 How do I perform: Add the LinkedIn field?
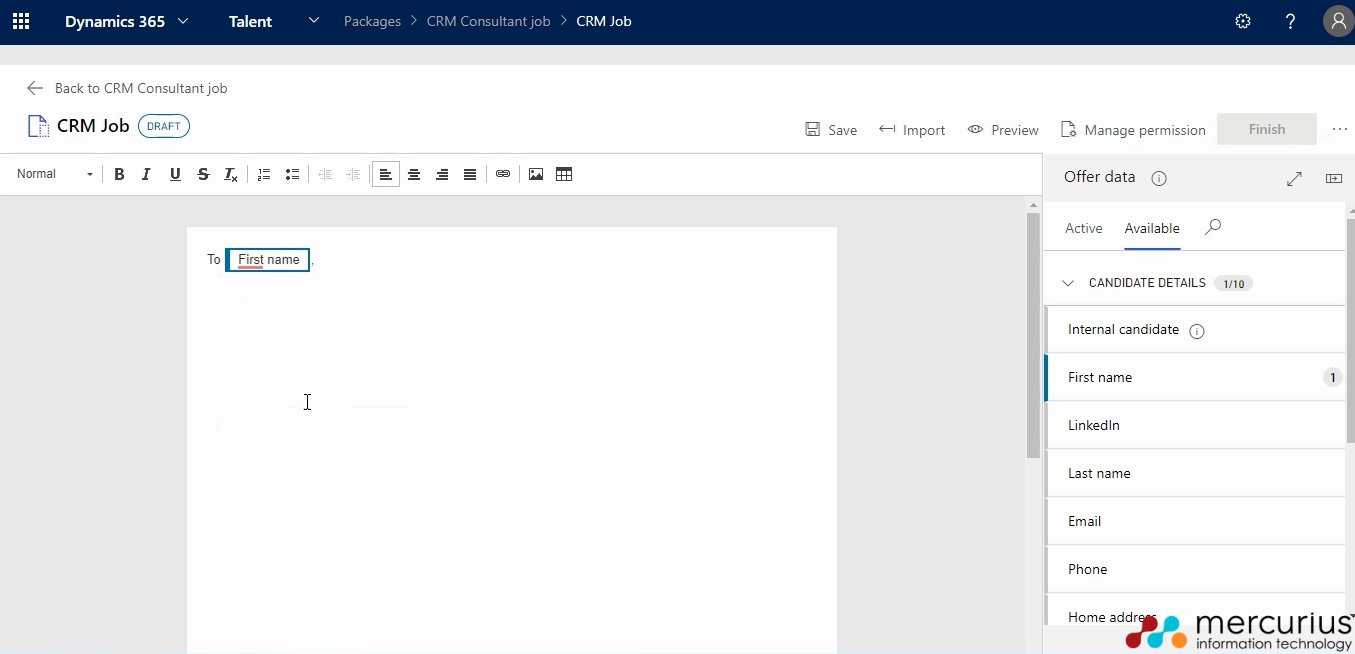pyautogui.click(x=1194, y=425)
